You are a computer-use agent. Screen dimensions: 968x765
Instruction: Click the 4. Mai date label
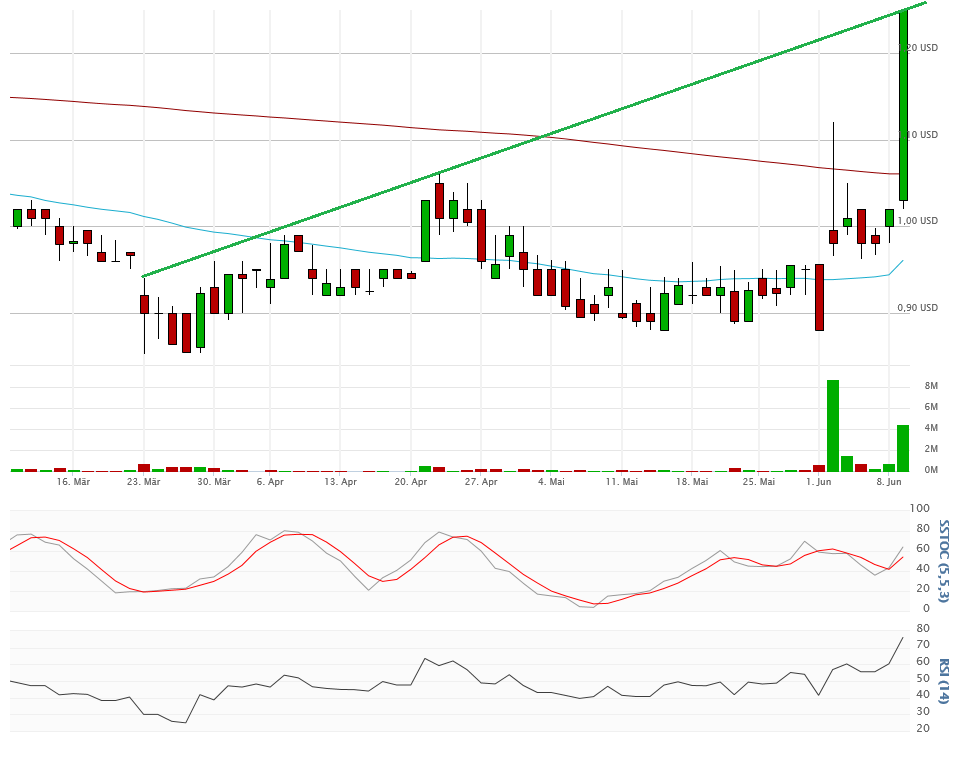coord(551,482)
